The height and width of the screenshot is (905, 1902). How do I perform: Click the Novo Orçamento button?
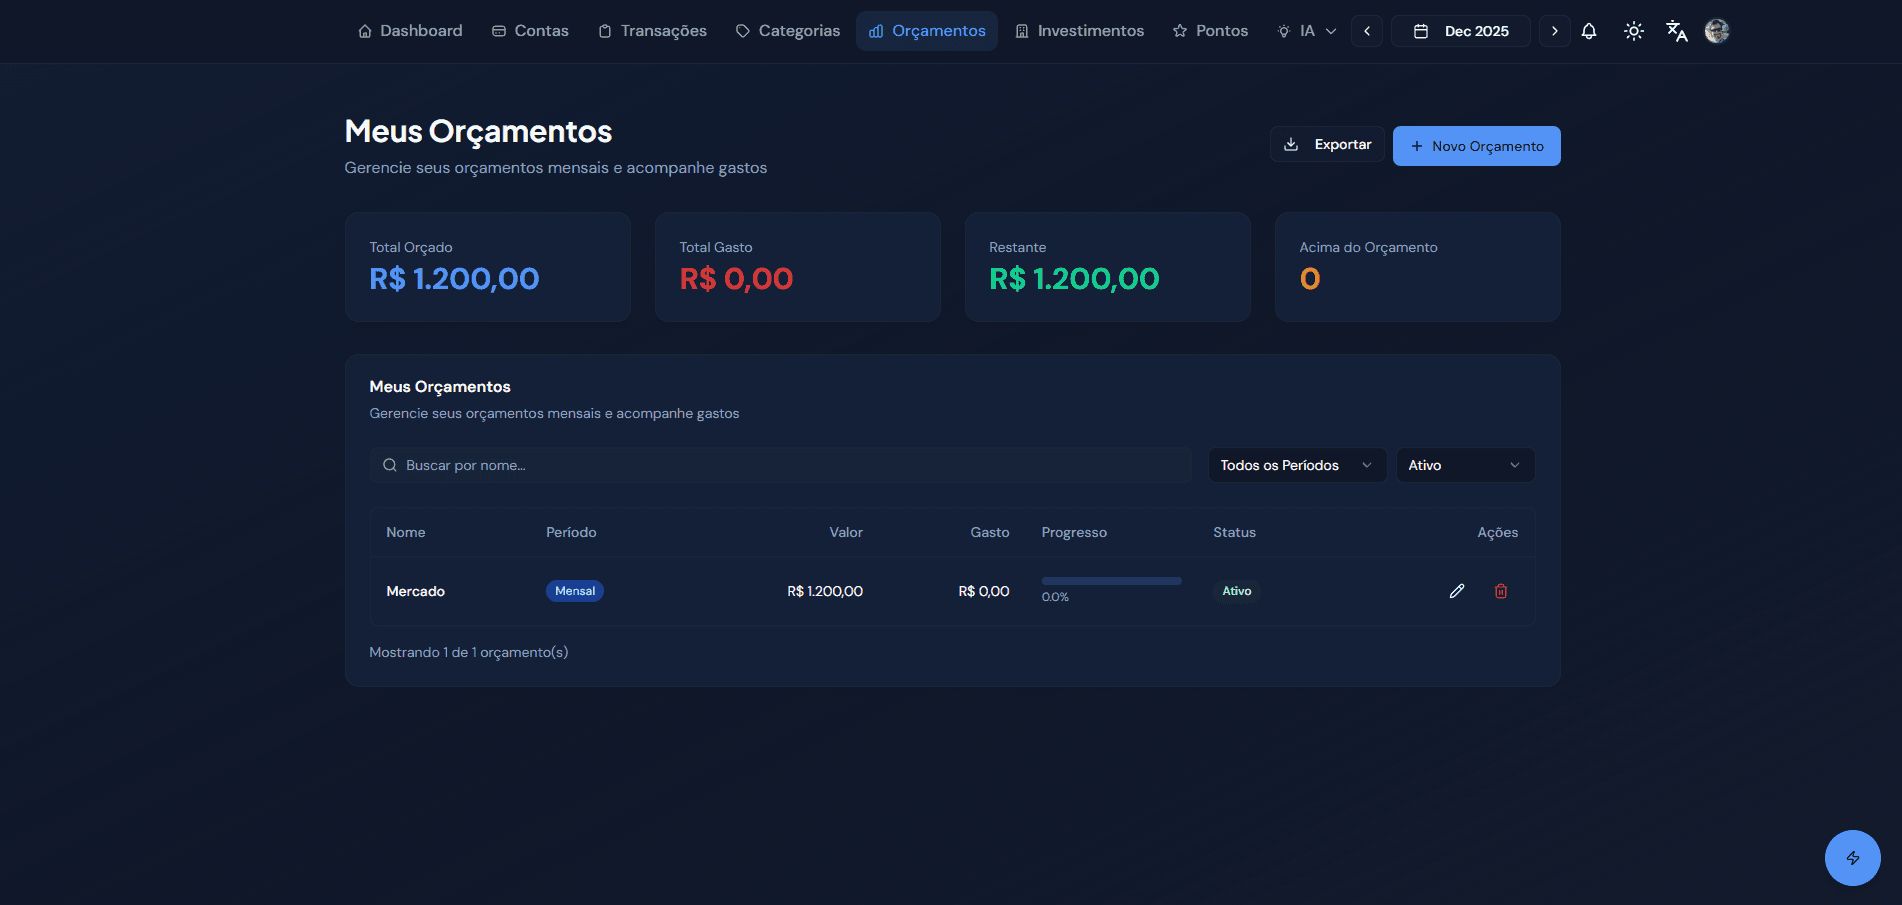[1476, 146]
